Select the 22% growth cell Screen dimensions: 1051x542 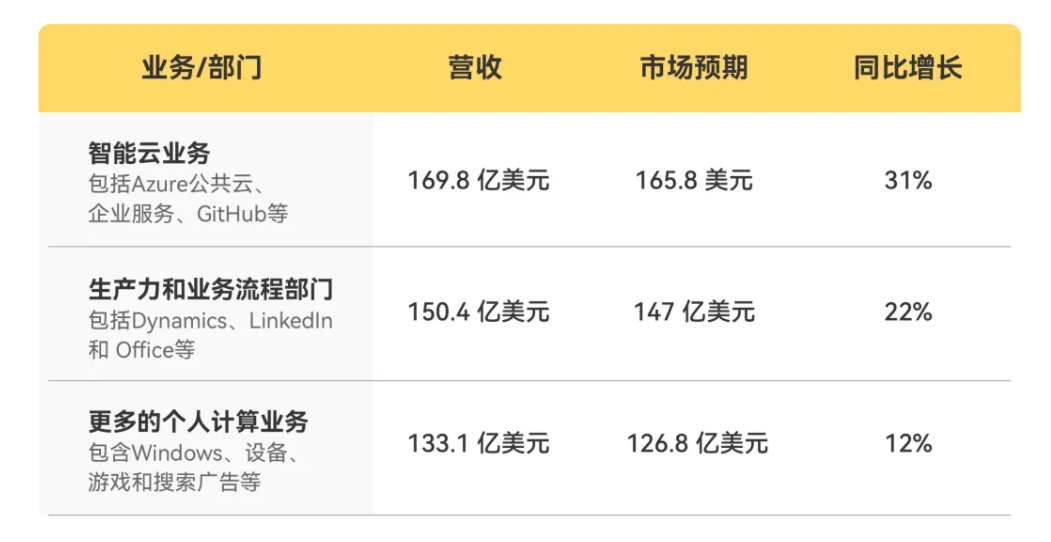tap(908, 312)
